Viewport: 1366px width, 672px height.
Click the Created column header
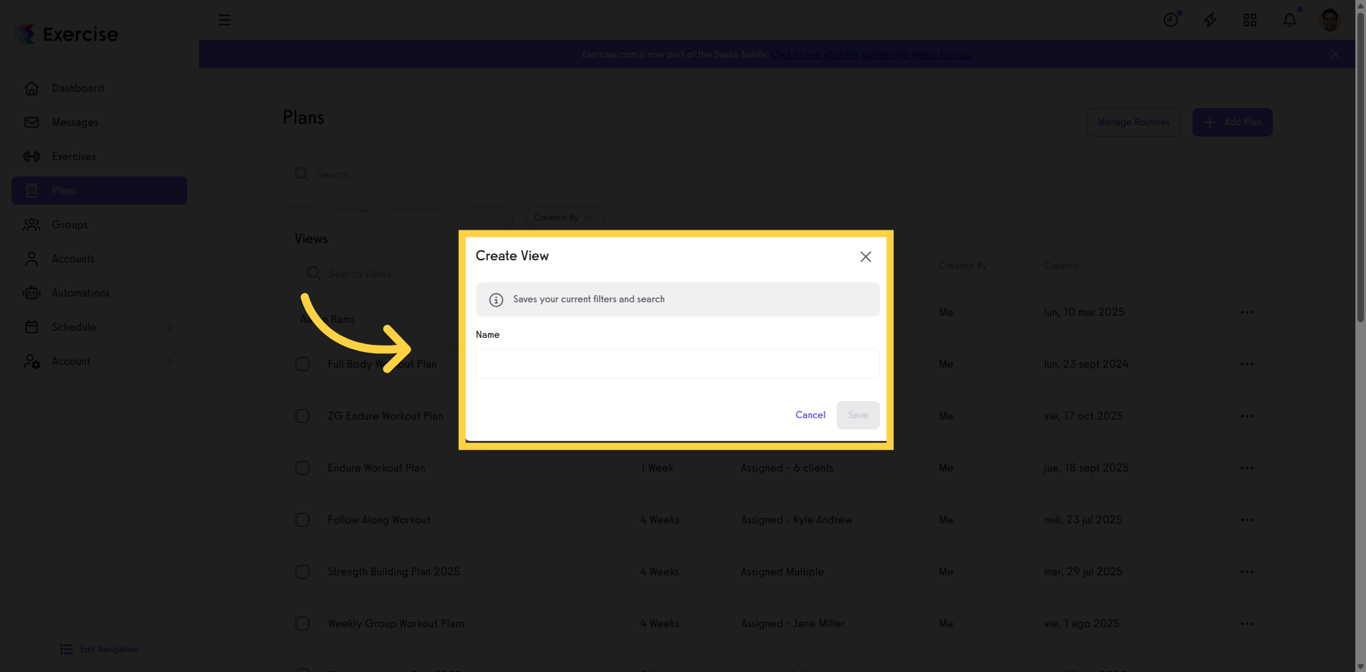pyautogui.click(x=1061, y=266)
